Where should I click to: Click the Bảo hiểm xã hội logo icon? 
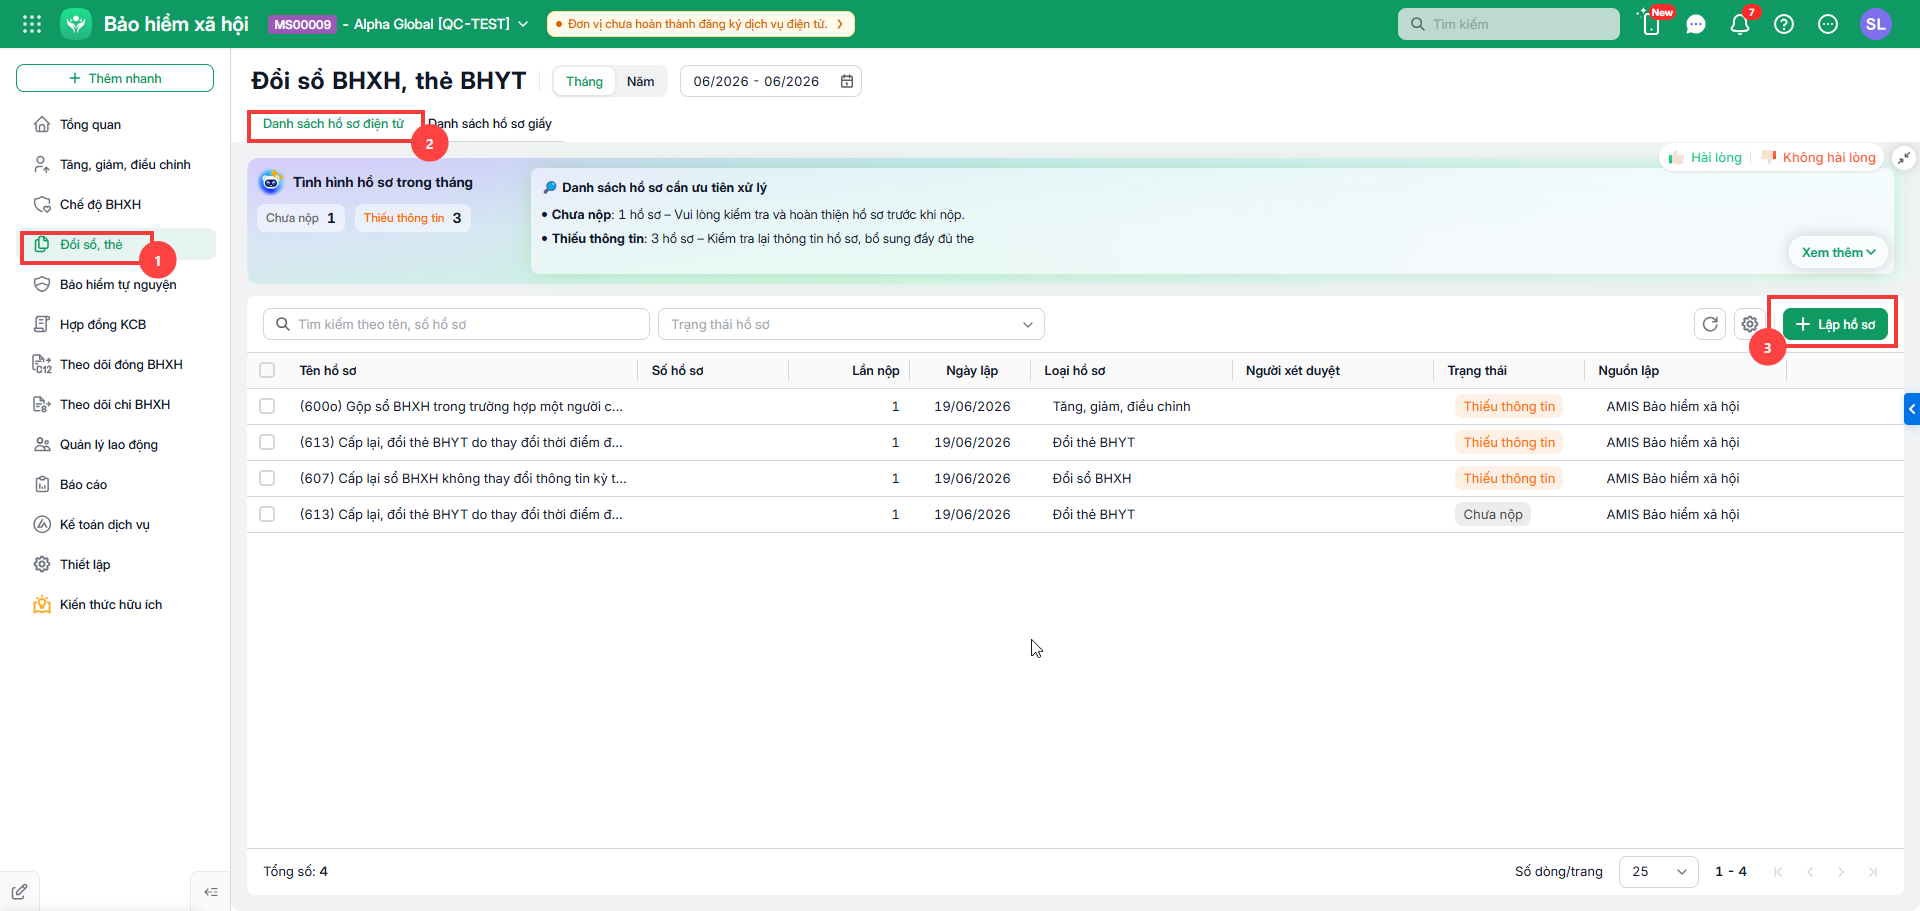click(76, 24)
